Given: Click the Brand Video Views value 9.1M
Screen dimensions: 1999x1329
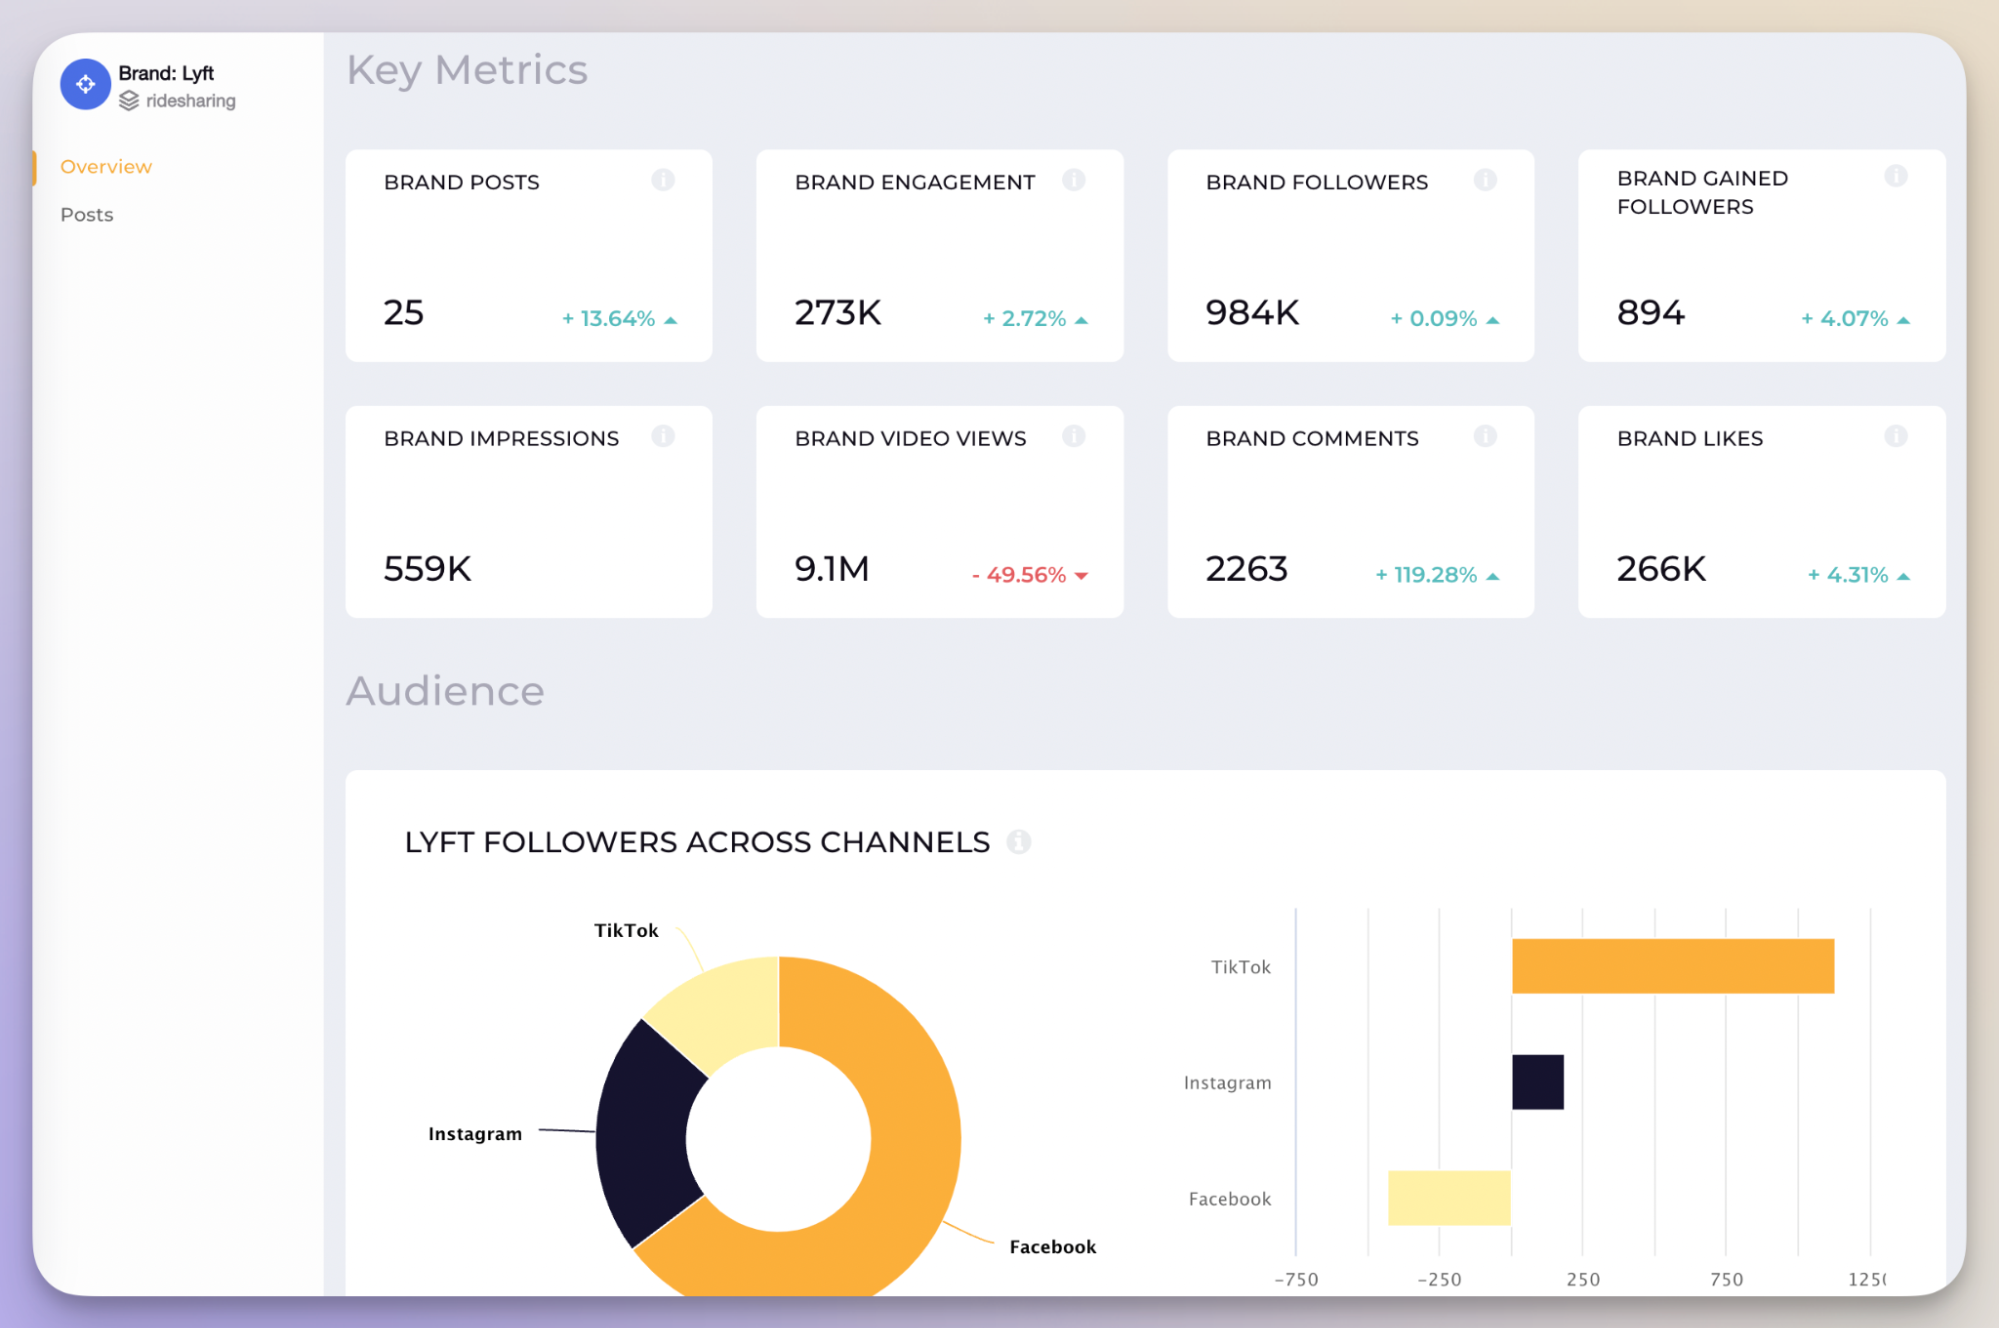Looking at the screenshot, I should pyautogui.click(x=832, y=569).
